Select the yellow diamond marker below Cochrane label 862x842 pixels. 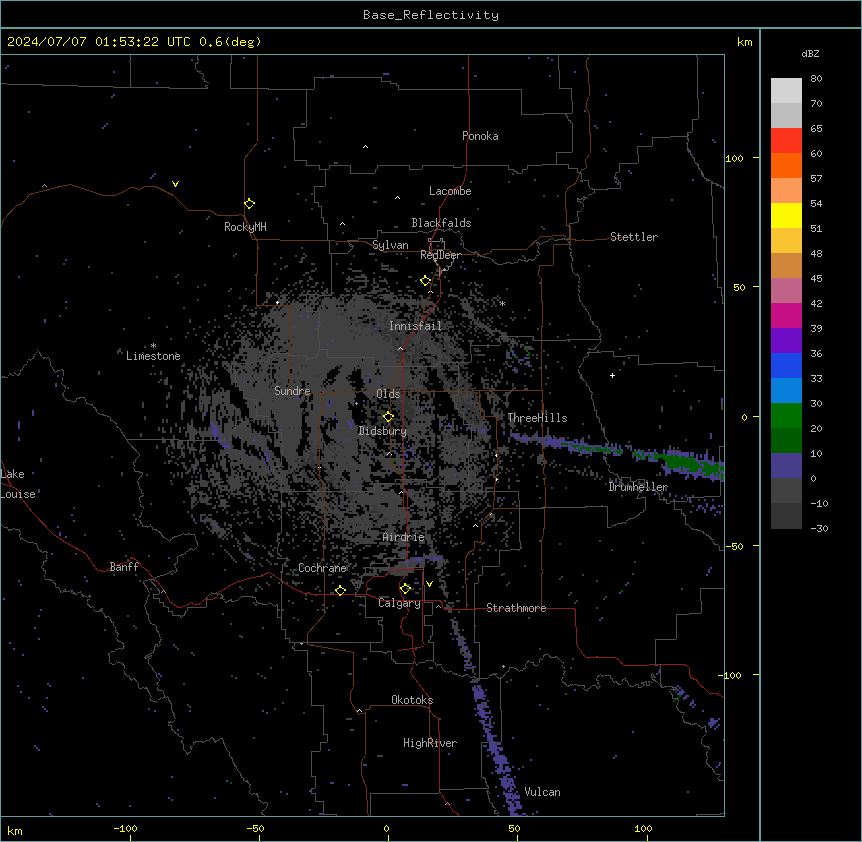(x=340, y=590)
